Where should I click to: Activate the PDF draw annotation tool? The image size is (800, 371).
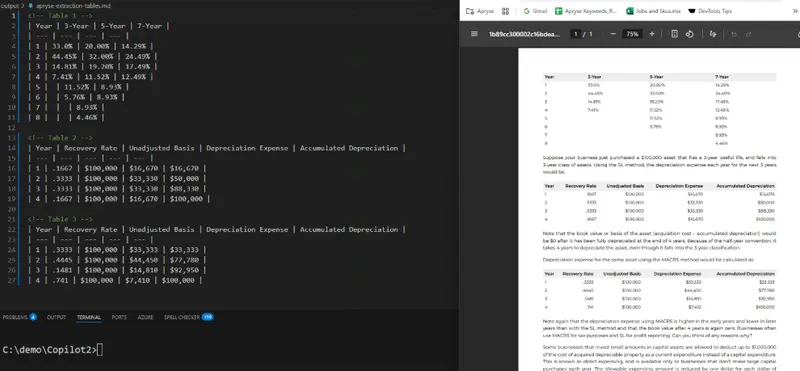(713, 34)
